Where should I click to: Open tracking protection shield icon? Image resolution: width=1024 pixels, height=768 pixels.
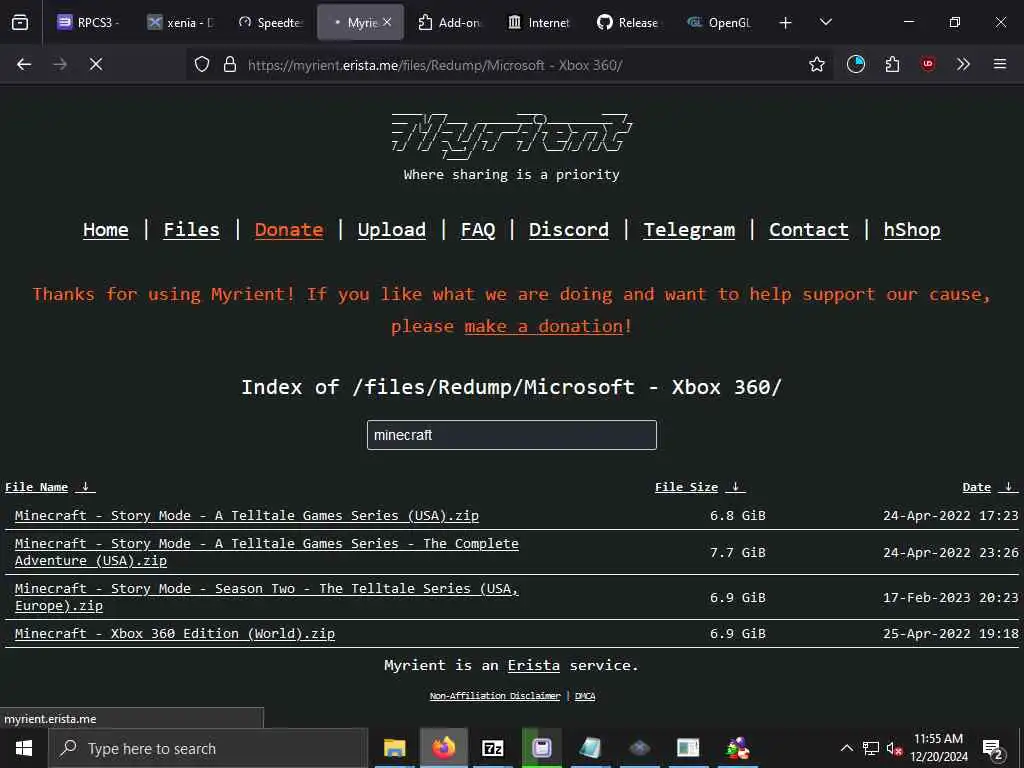coord(202,64)
